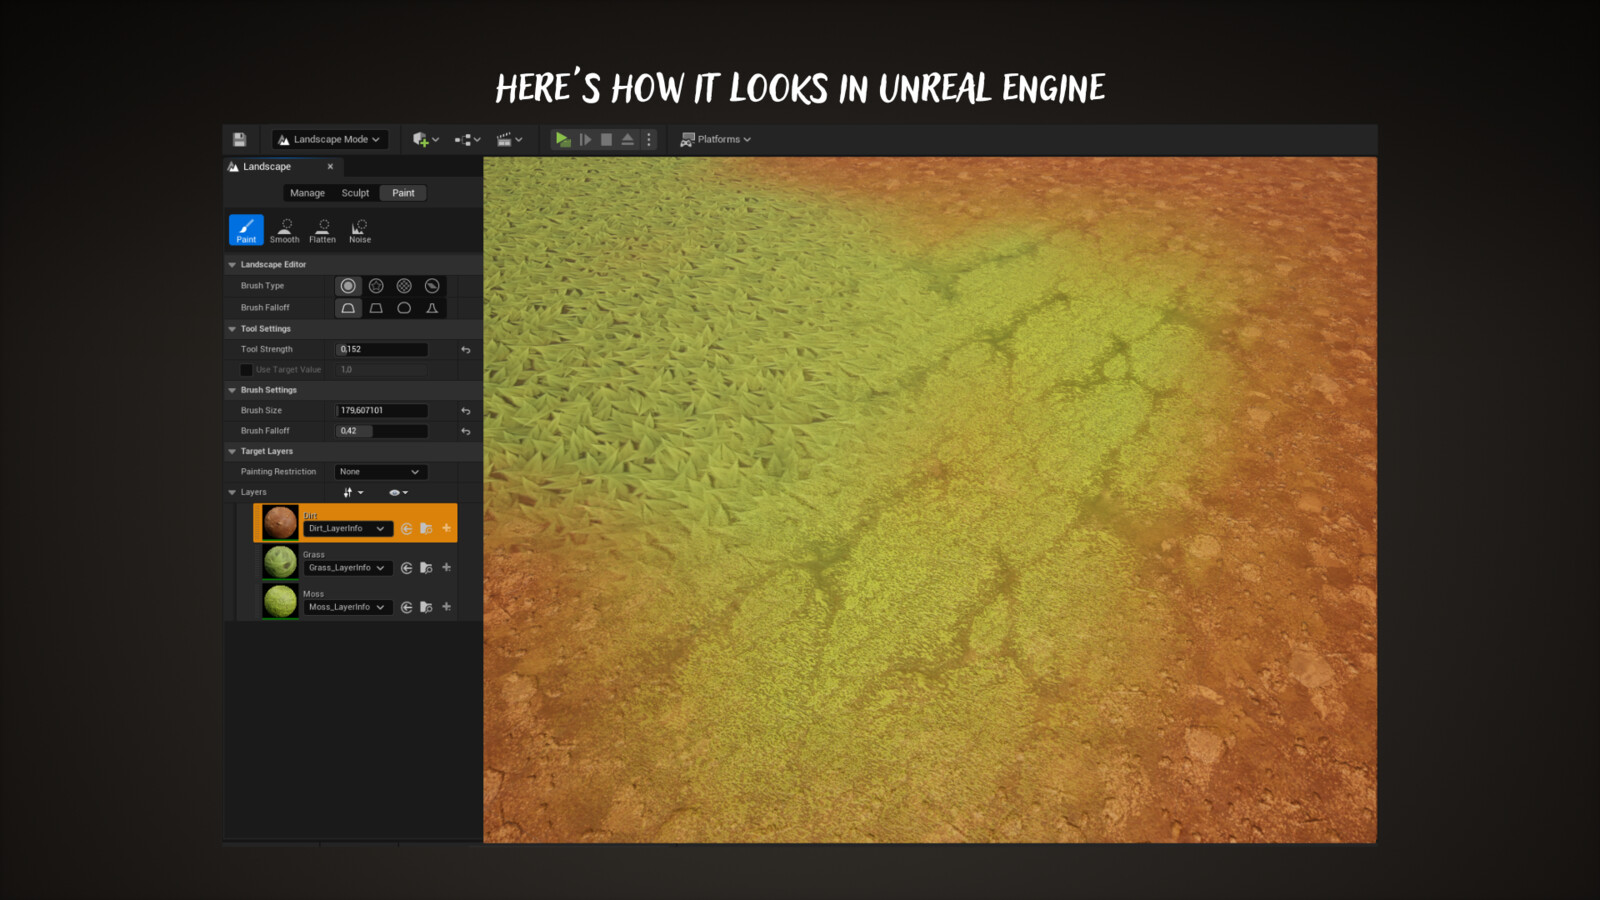Image resolution: width=1600 pixels, height=900 pixels.
Task: Reset Brush Size to default
Action: 466,411
